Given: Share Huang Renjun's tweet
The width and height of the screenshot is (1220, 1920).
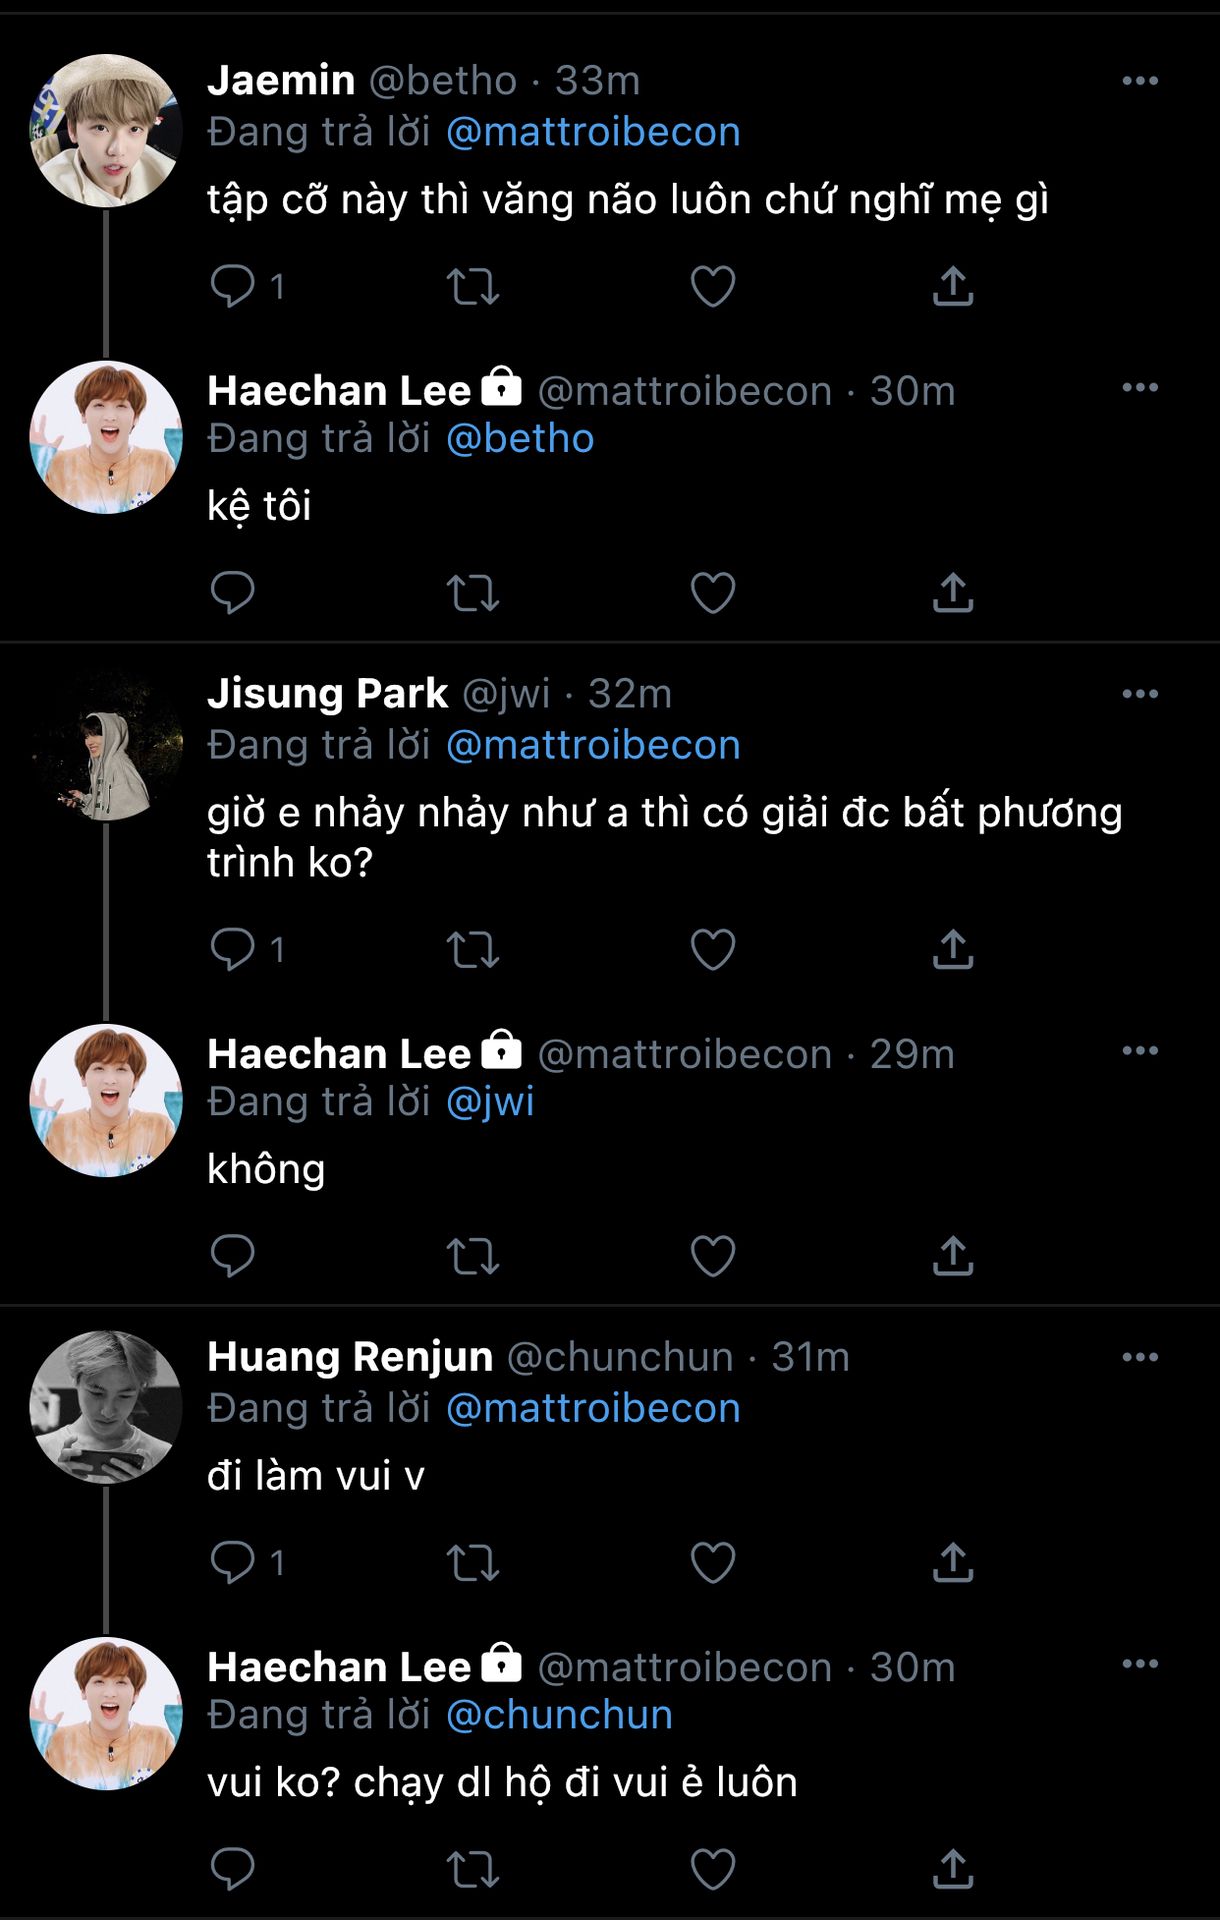Looking at the screenshot, I should (x=953, y=1562).
